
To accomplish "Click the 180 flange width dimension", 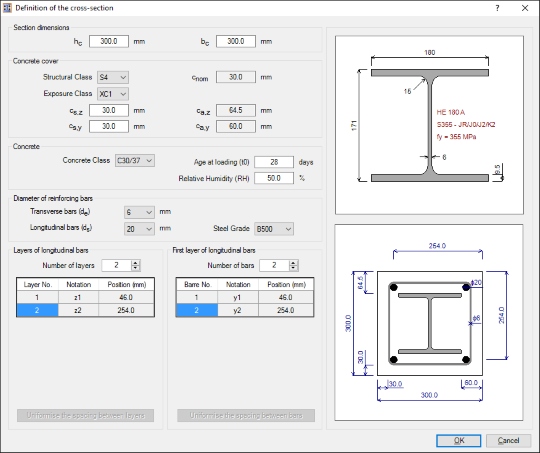I will pyautogui.click(x=429, y=52).
